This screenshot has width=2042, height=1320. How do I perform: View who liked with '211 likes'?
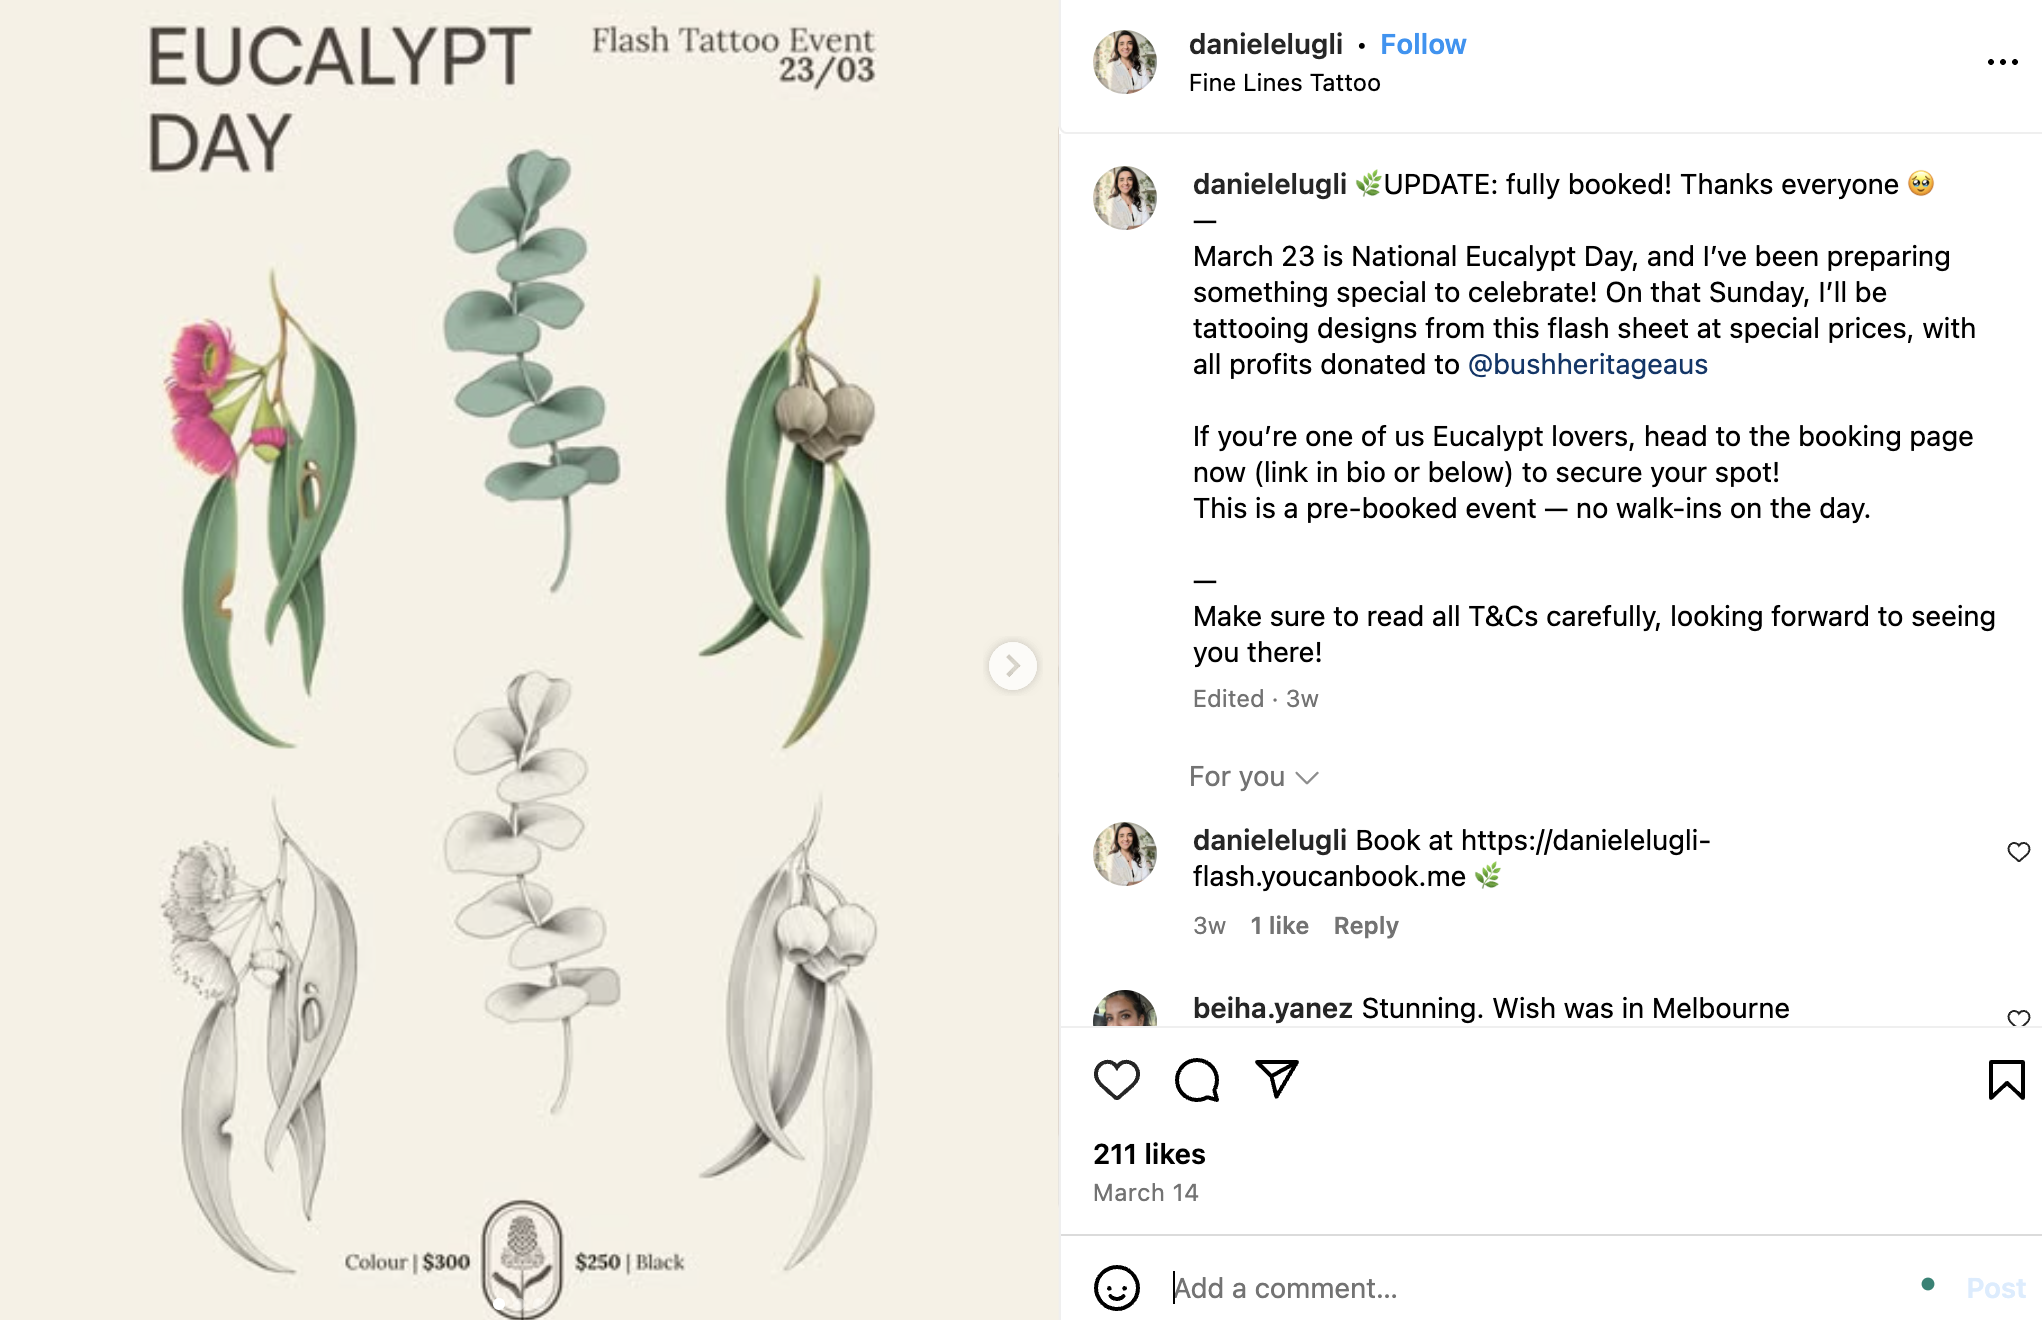point(1147,1154)
